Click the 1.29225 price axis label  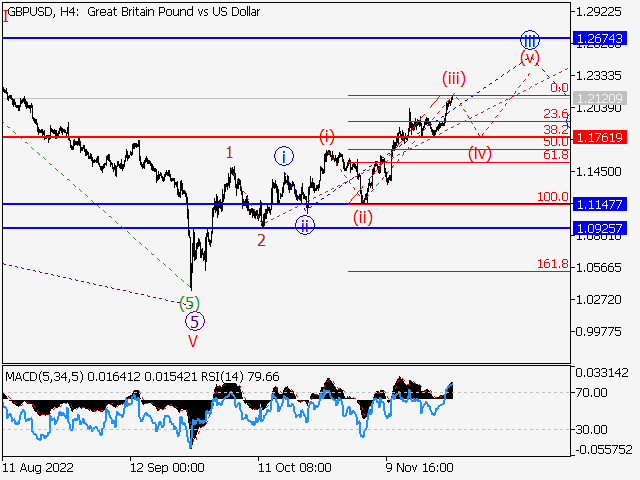[598, 12]
